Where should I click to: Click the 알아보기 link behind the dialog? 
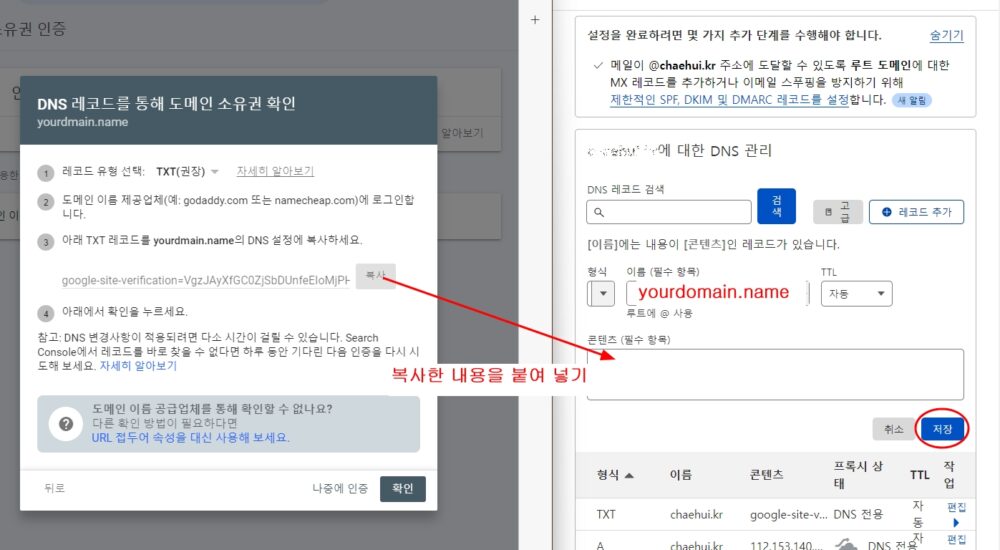pyautogui.click(x=462, y=133)
